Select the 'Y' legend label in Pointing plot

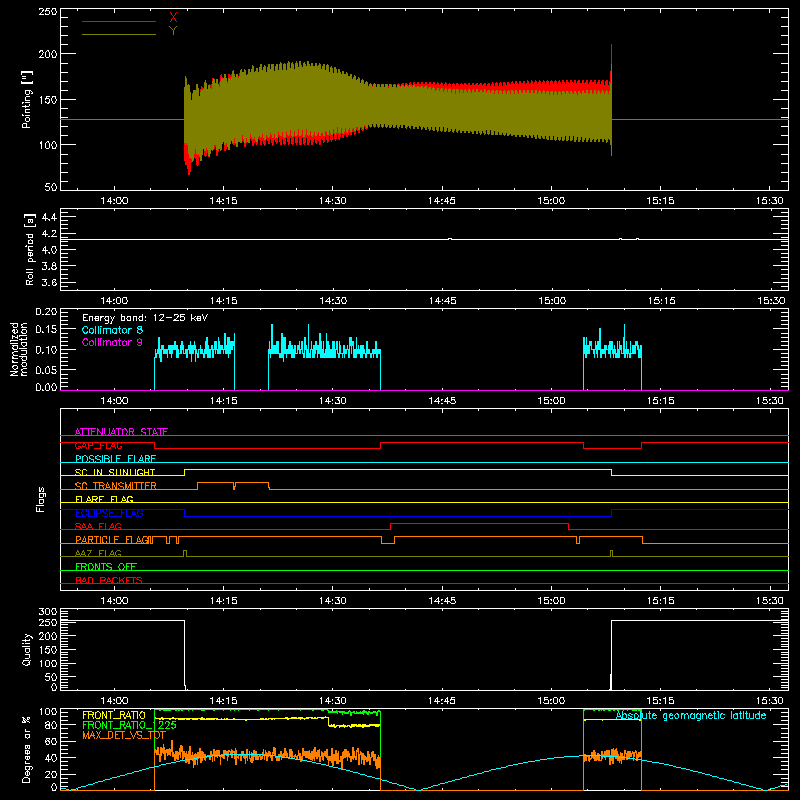pyautogui.click(x=173, y=31)
